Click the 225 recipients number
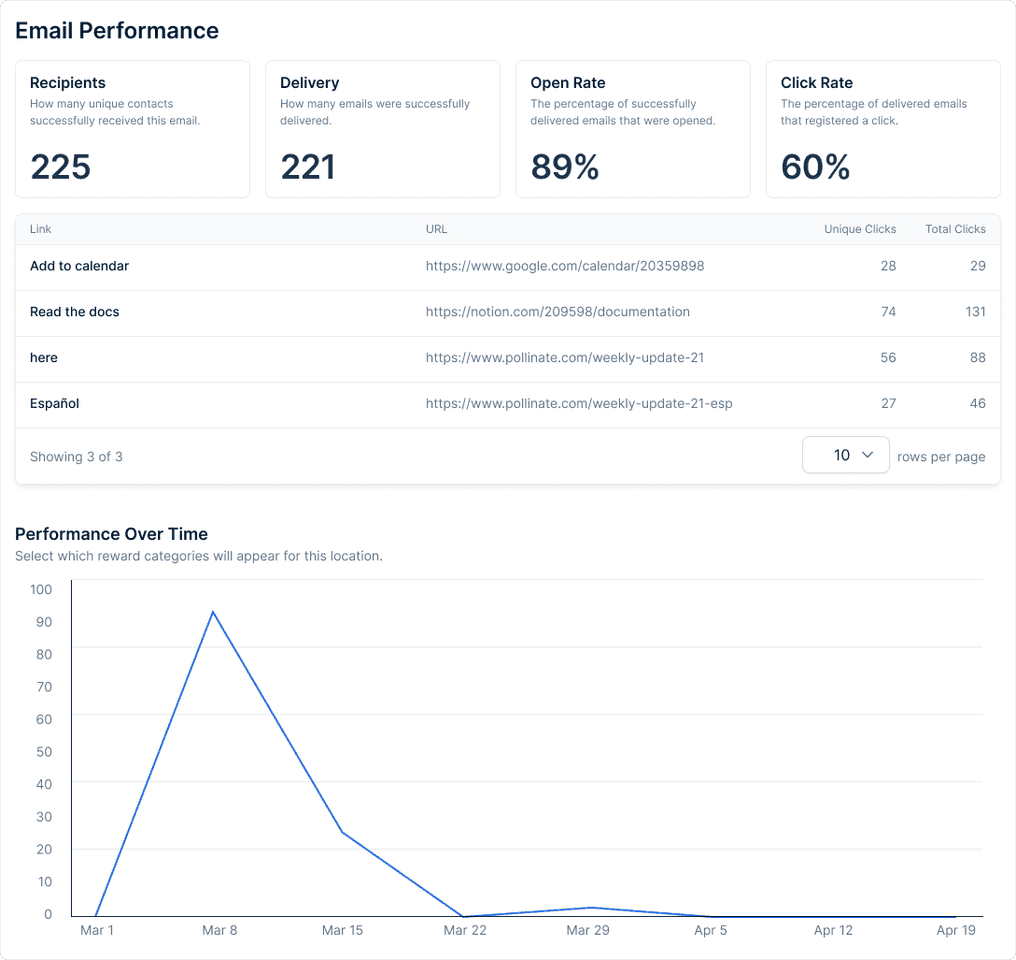 point(60,167)
